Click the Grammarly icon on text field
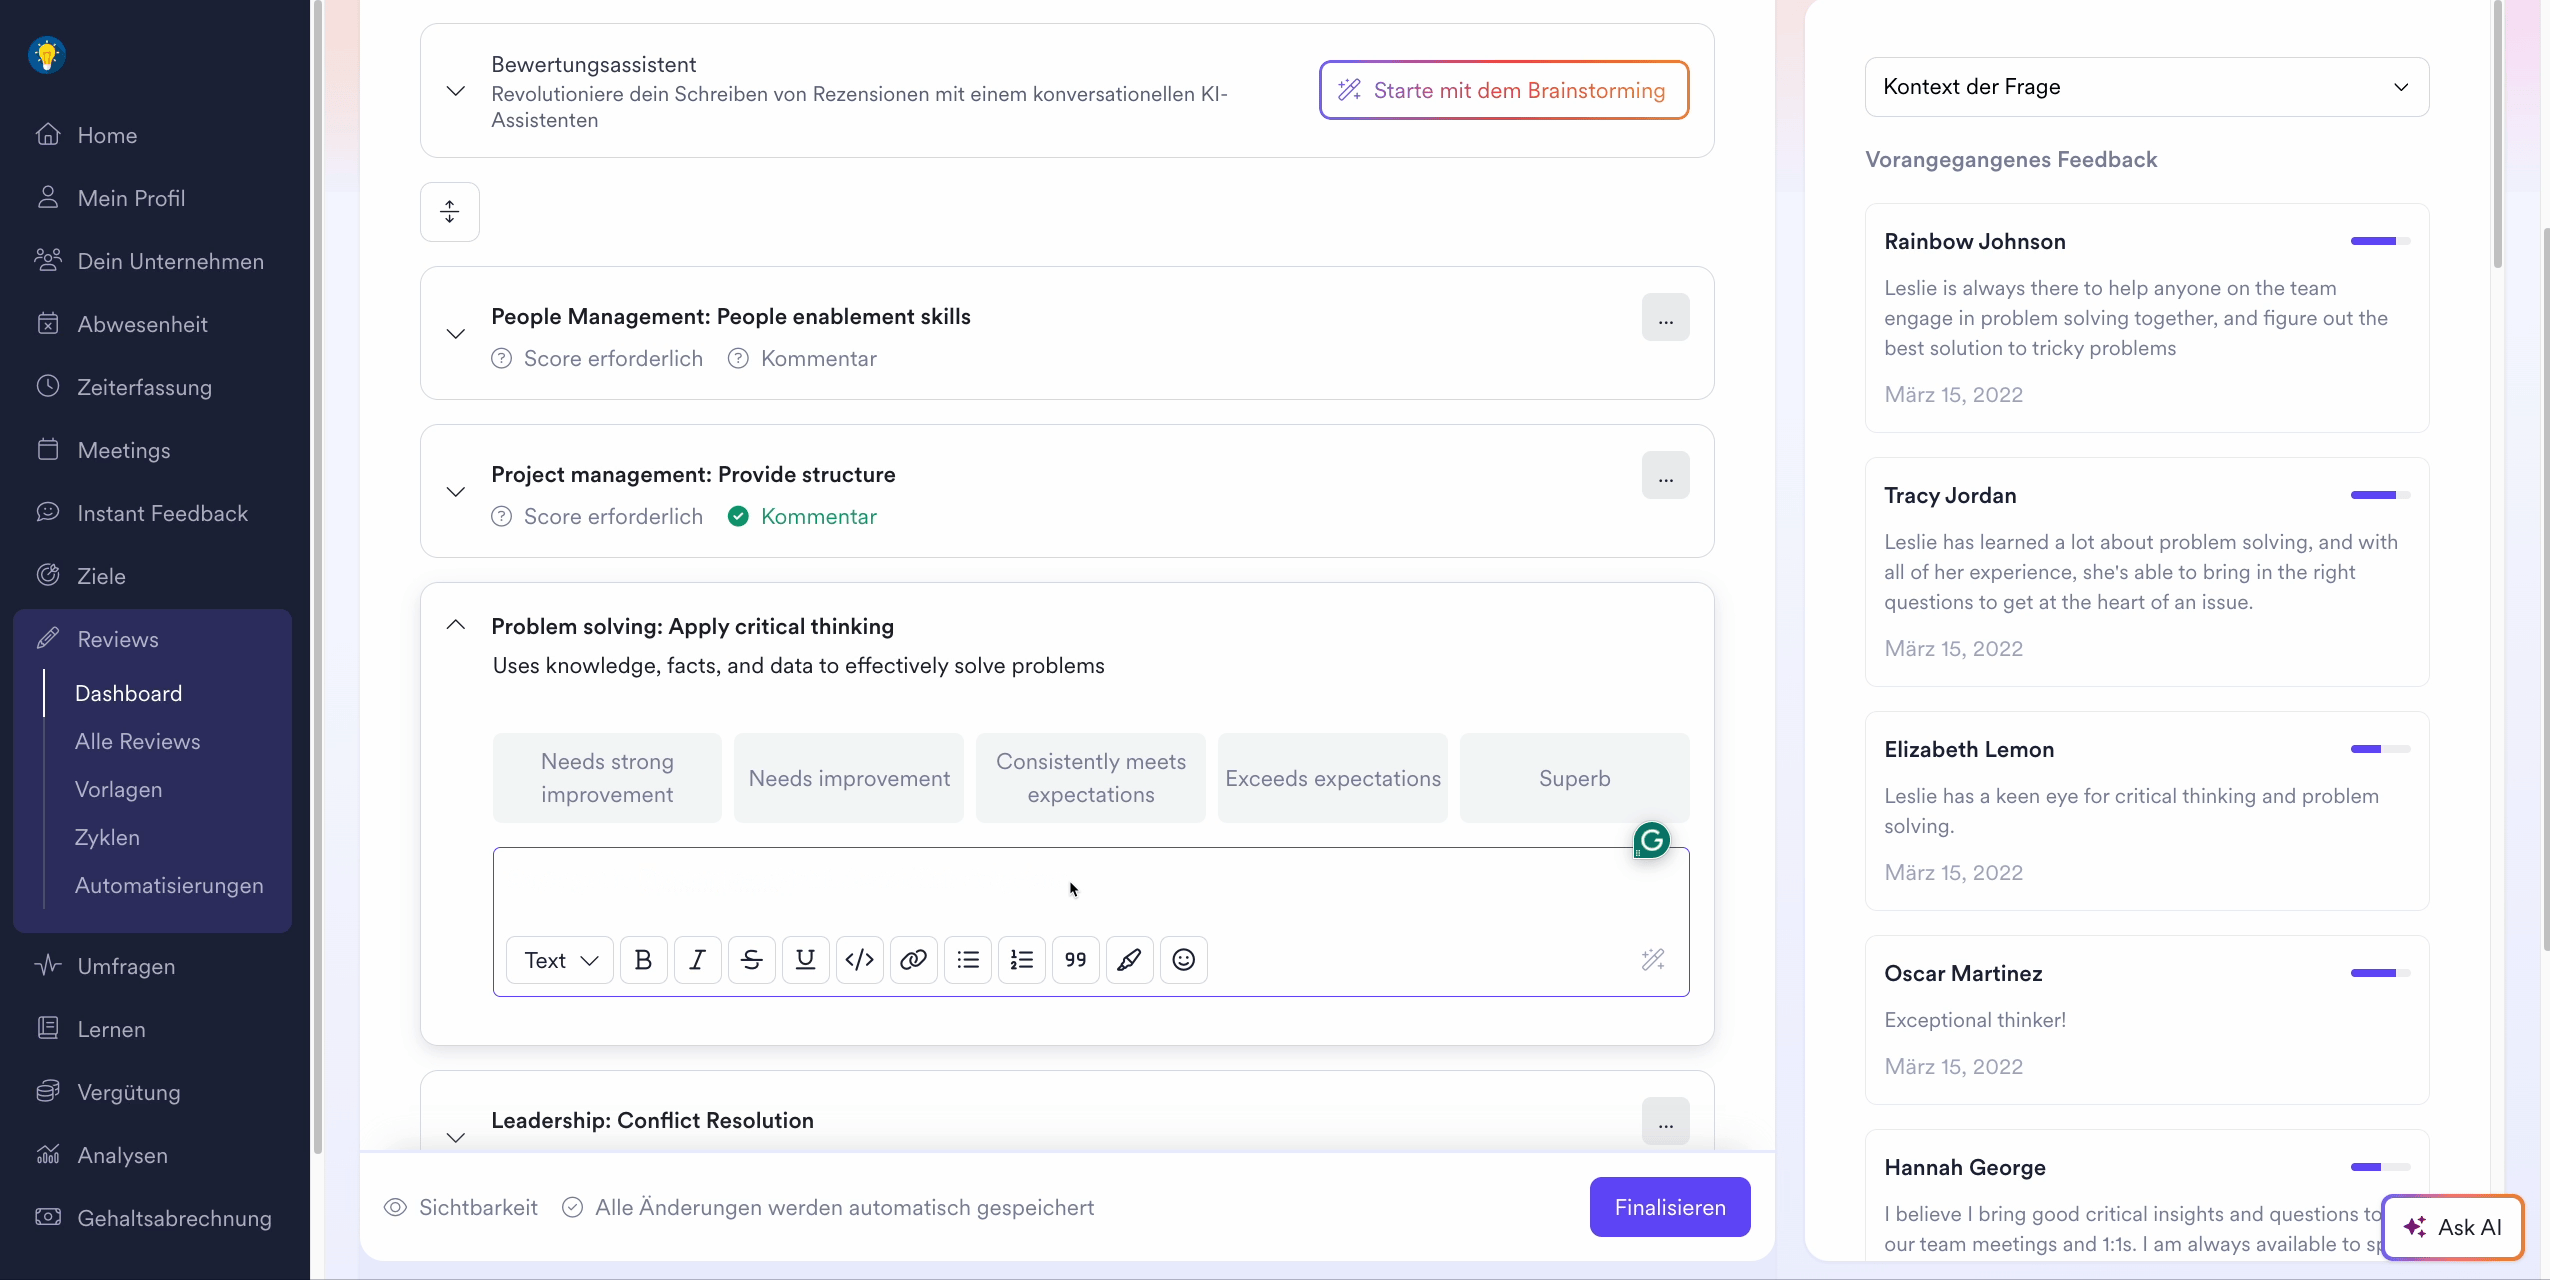The width and height of the screenshot is (2550, 1280). coord(1651,840)
